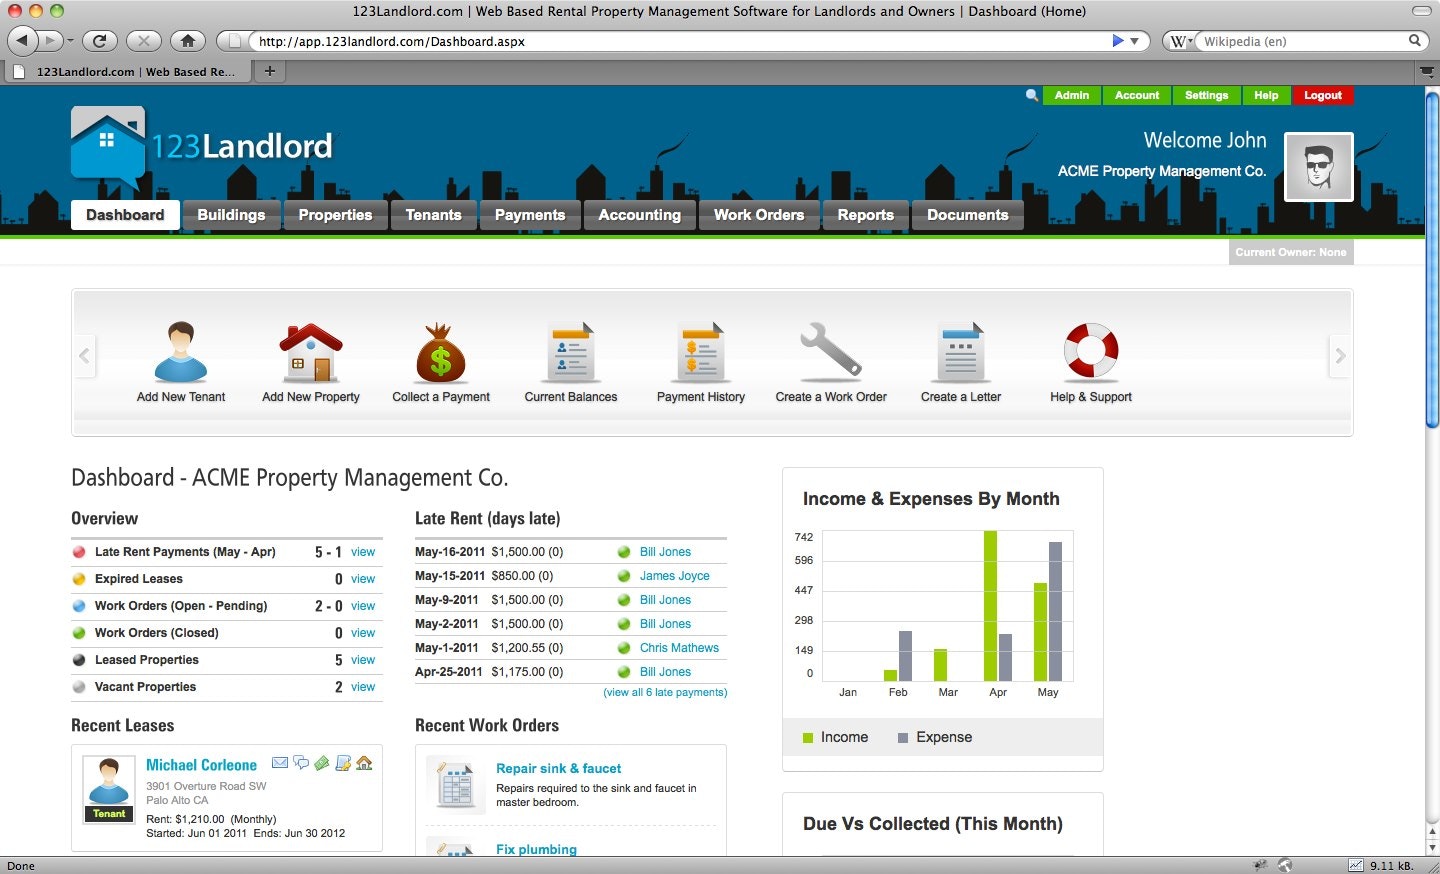This screenshot has height=874, width=1440.
Task: Click the blue Go arrow in the address bar
Action: [1118, 41]
